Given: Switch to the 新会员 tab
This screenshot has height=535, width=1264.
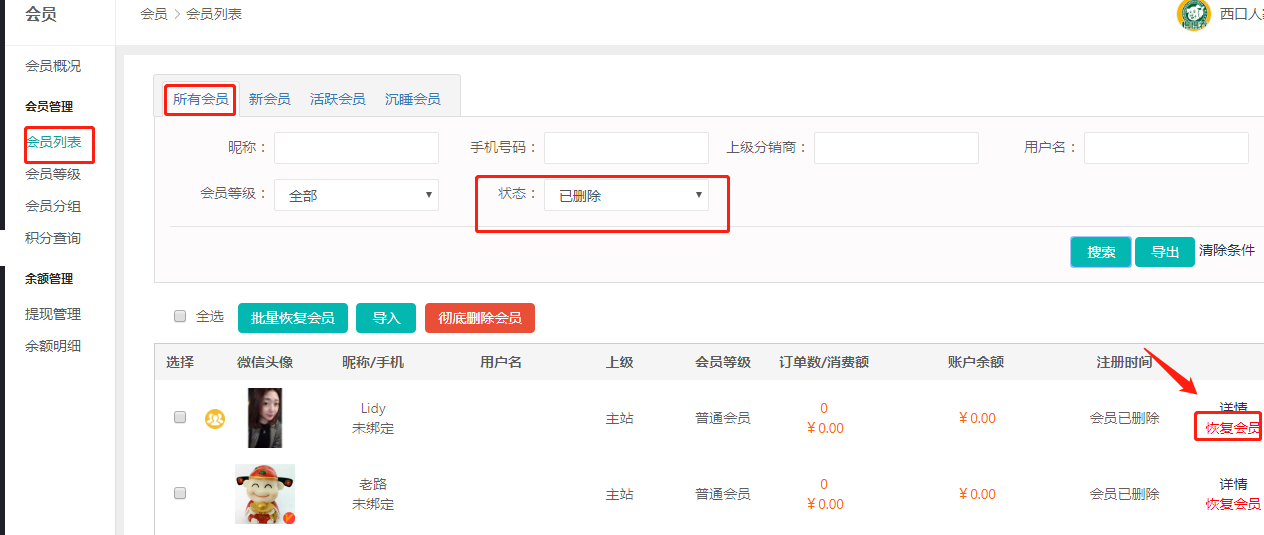Looking at the screenshot, I should click(x=269, y=99).
